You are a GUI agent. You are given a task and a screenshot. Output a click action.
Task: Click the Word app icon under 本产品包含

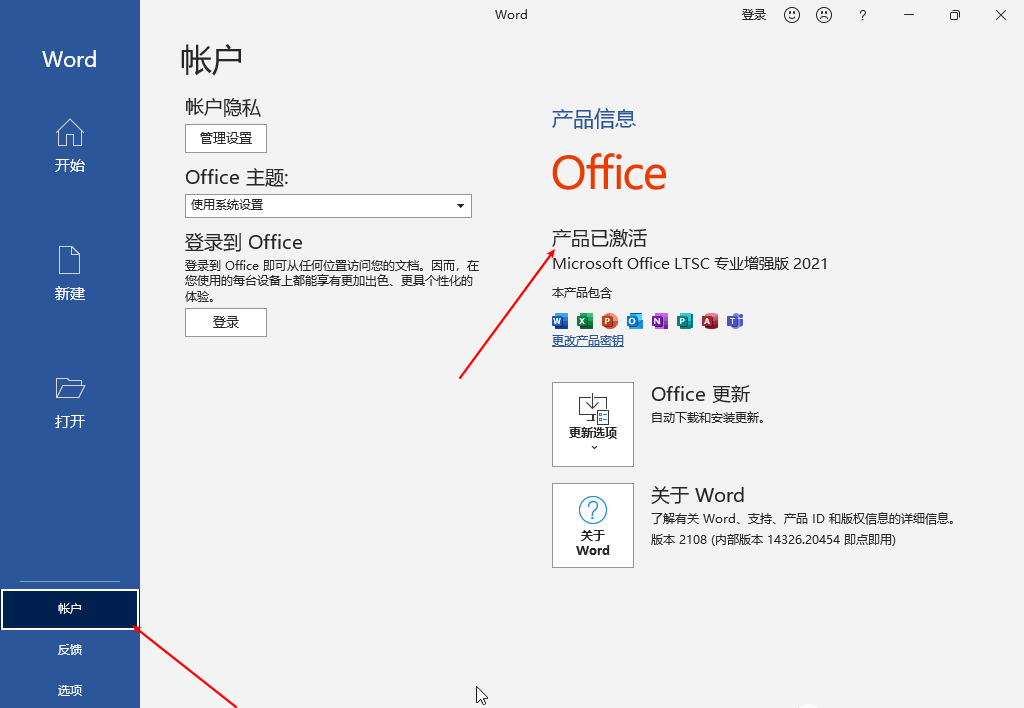tap(560, 321)
